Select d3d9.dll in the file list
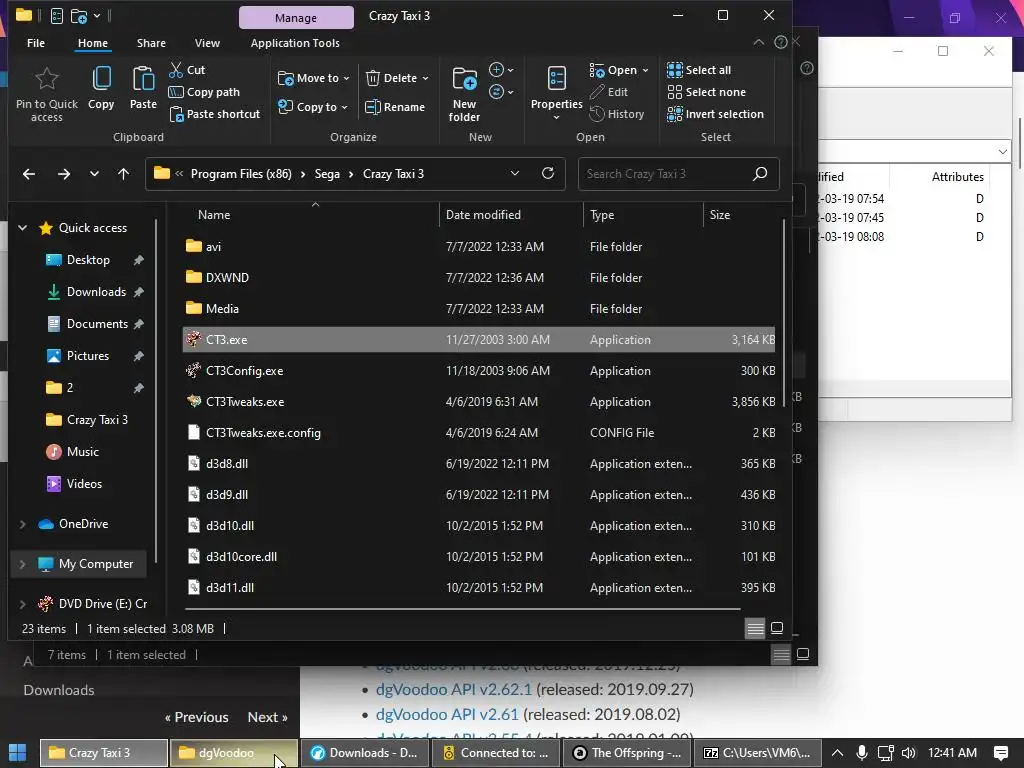The height and width of the screenshot is (768, 1024). pyautogui.click(x=479, y=495)
